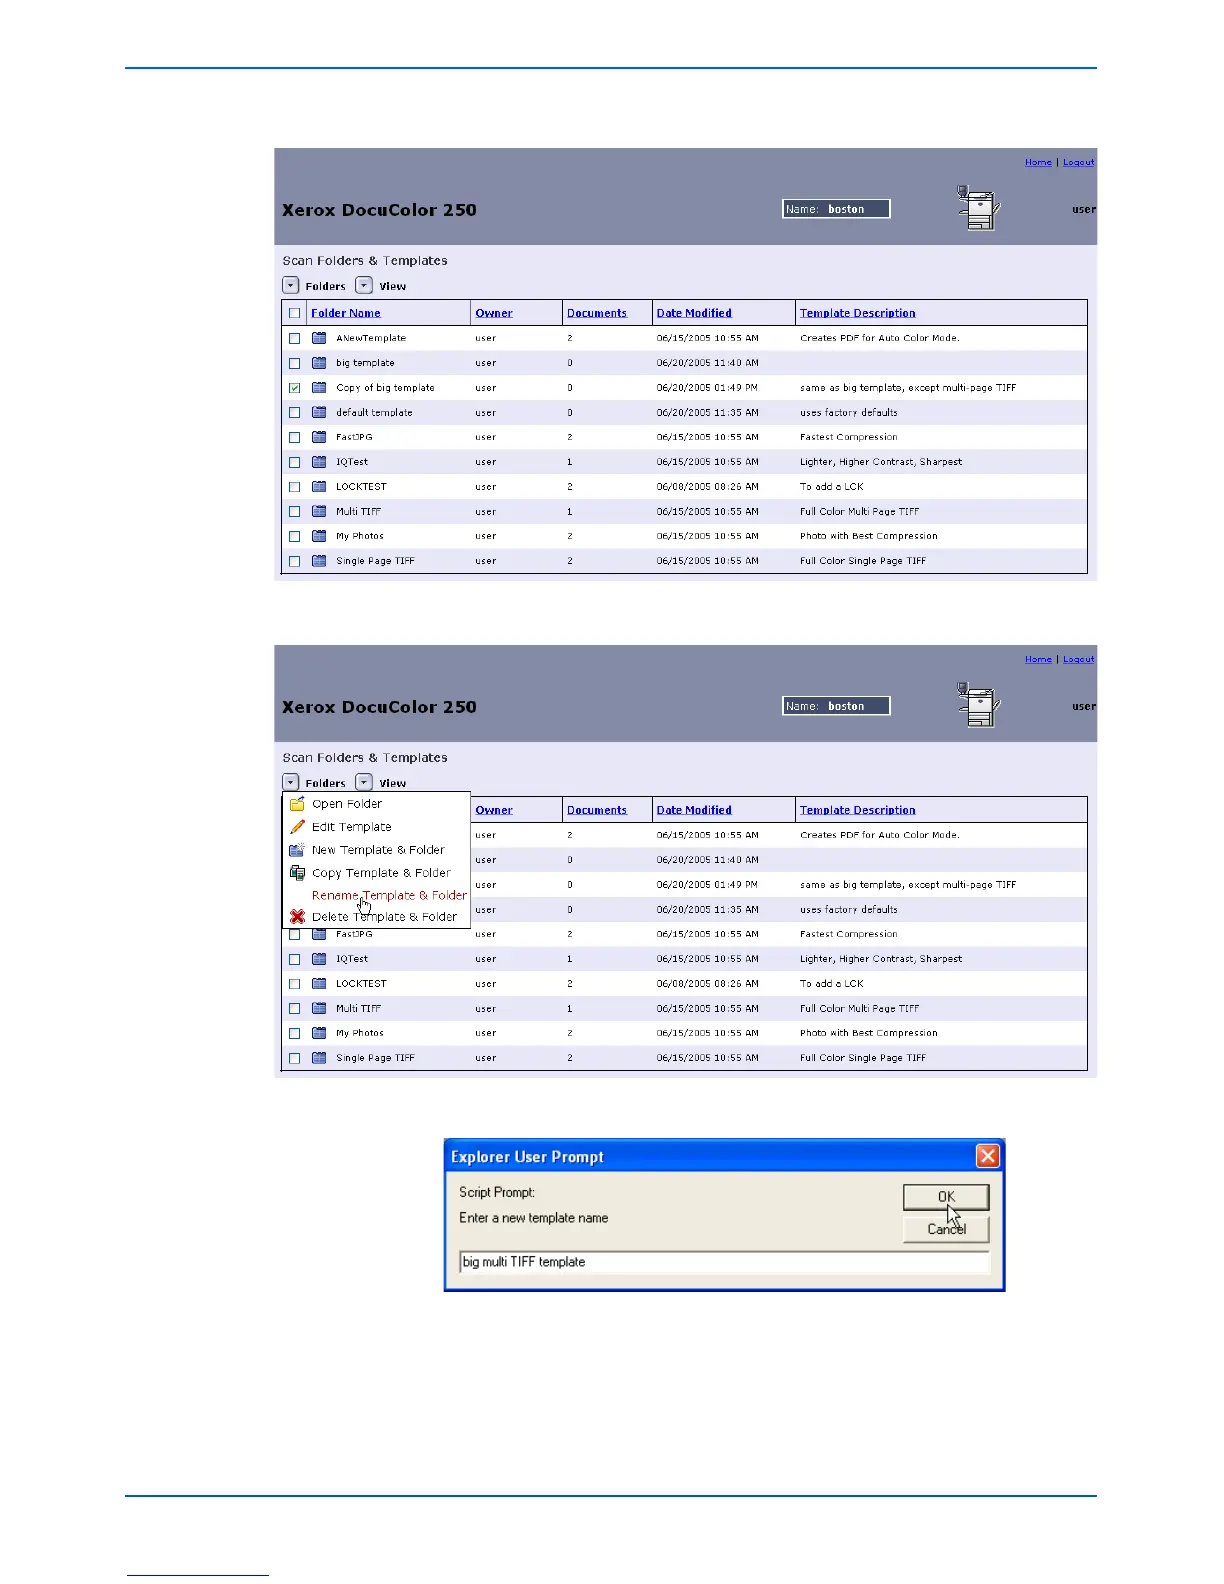
Task: Collapse the open Folders dropdown via its arrow
Action: click(290, 782)
